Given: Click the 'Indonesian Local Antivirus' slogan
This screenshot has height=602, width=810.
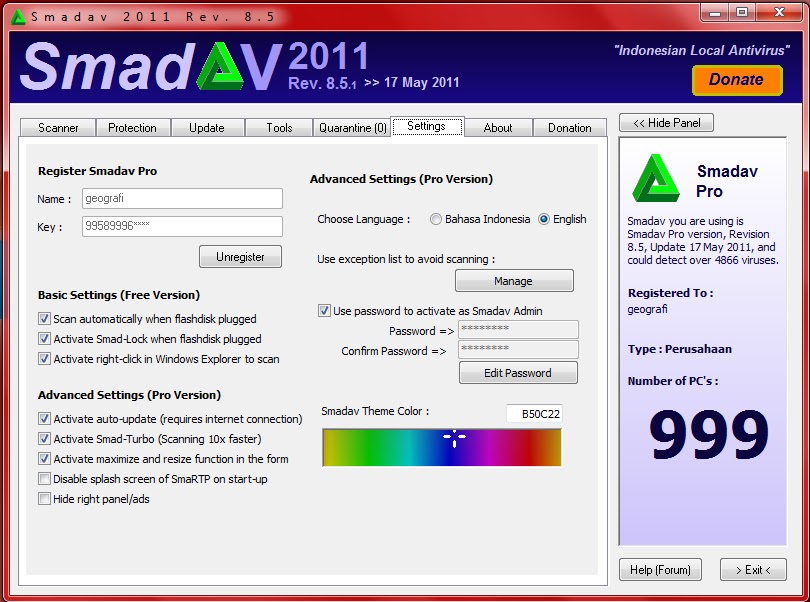Looking at the screenshot, I should [702, 50].
